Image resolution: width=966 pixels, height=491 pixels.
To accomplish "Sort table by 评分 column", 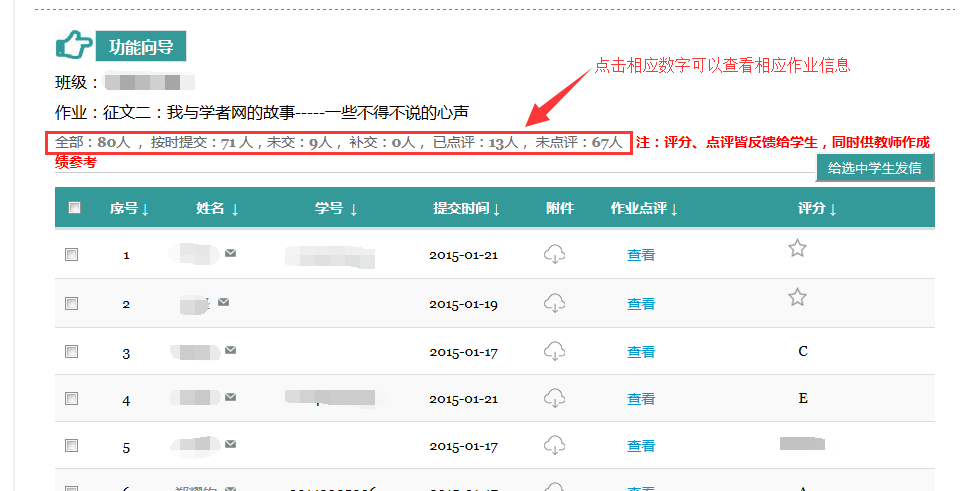I will [817, 209].
